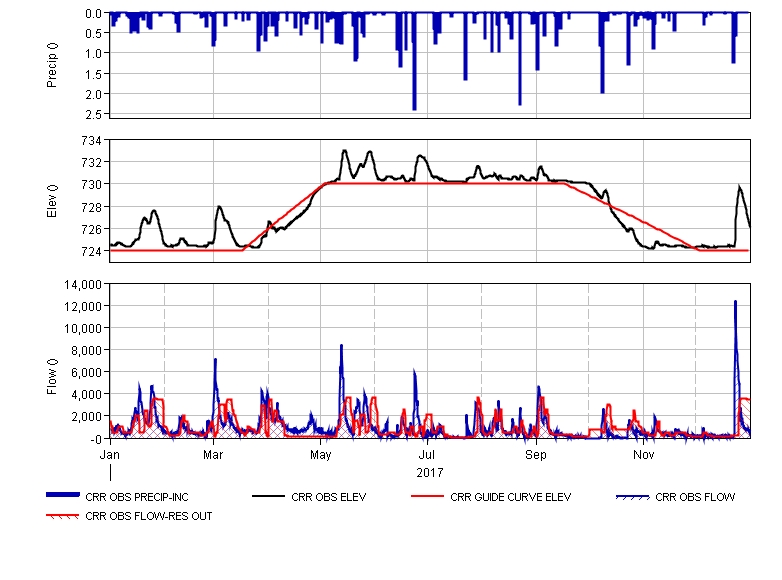
Task: Click the Sep tick label on time axis
Action: pyautogui.click(x=537, y=455)
